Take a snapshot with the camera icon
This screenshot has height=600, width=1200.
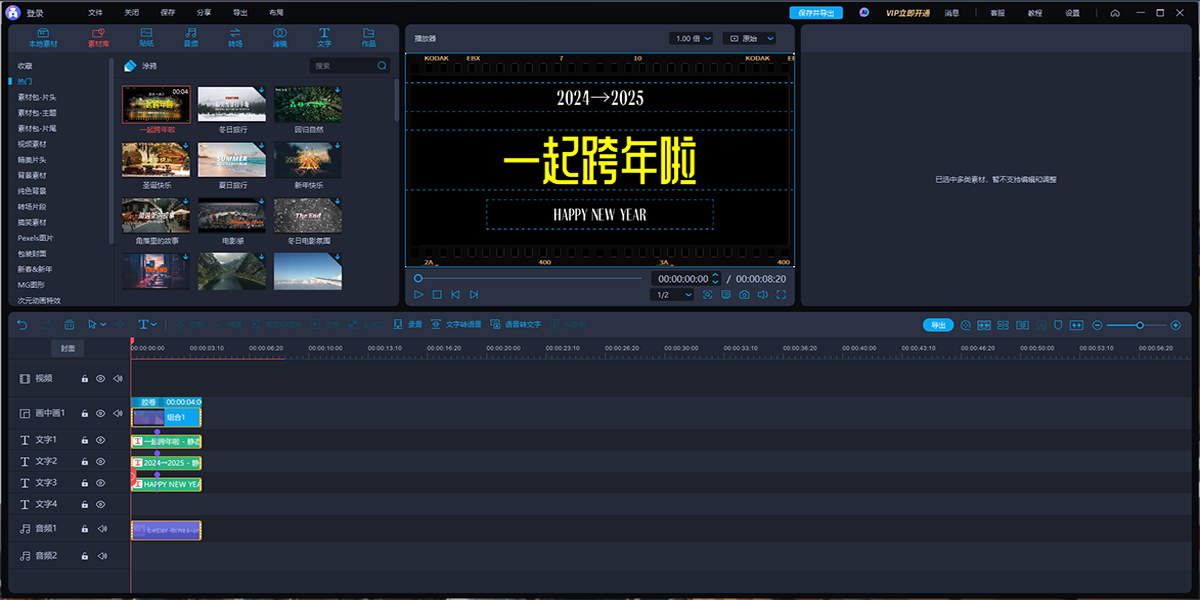(x=743, y=295)
